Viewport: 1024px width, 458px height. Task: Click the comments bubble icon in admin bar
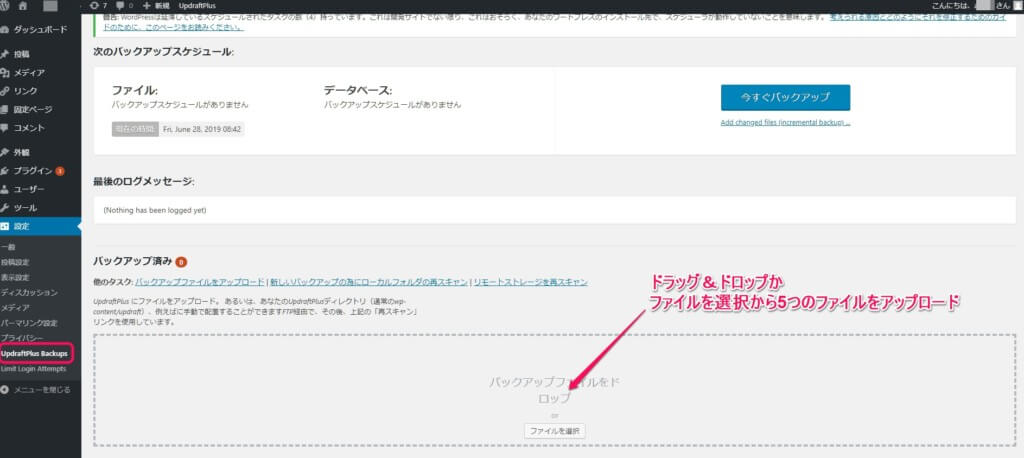[120, 6]
